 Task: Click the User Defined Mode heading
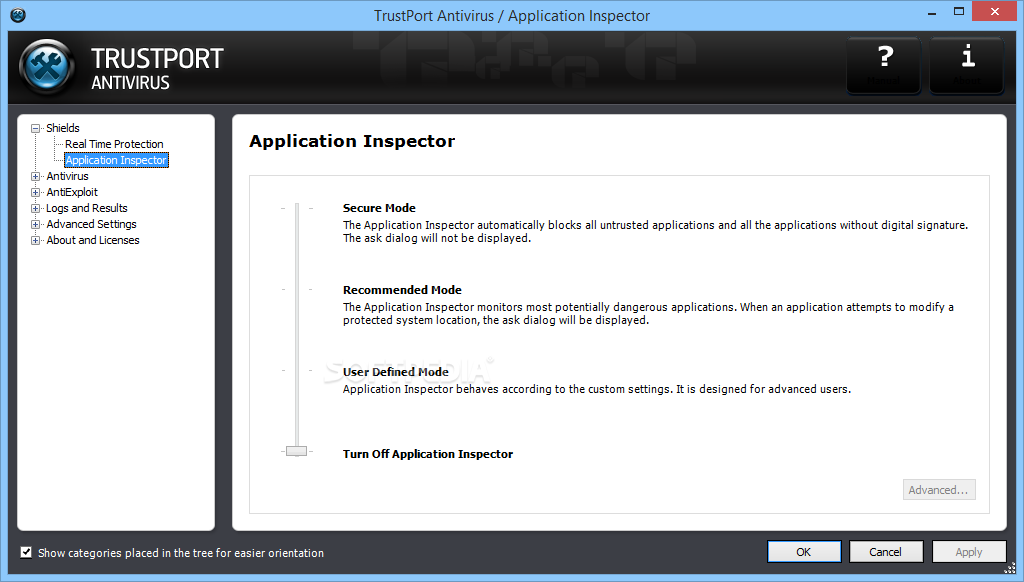point(396,372)
